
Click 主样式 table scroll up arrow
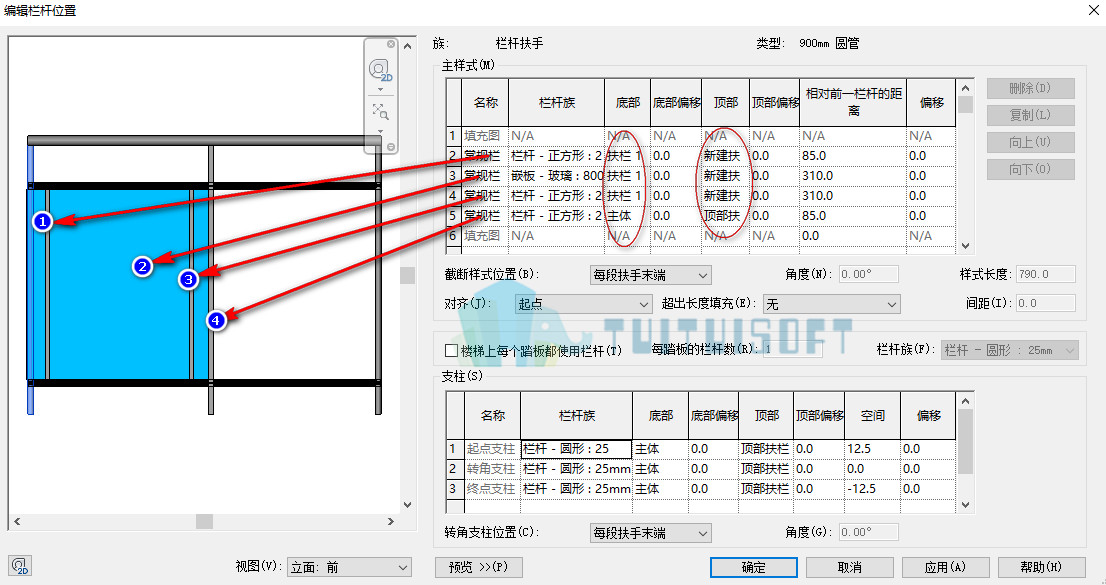pos(966,88)
